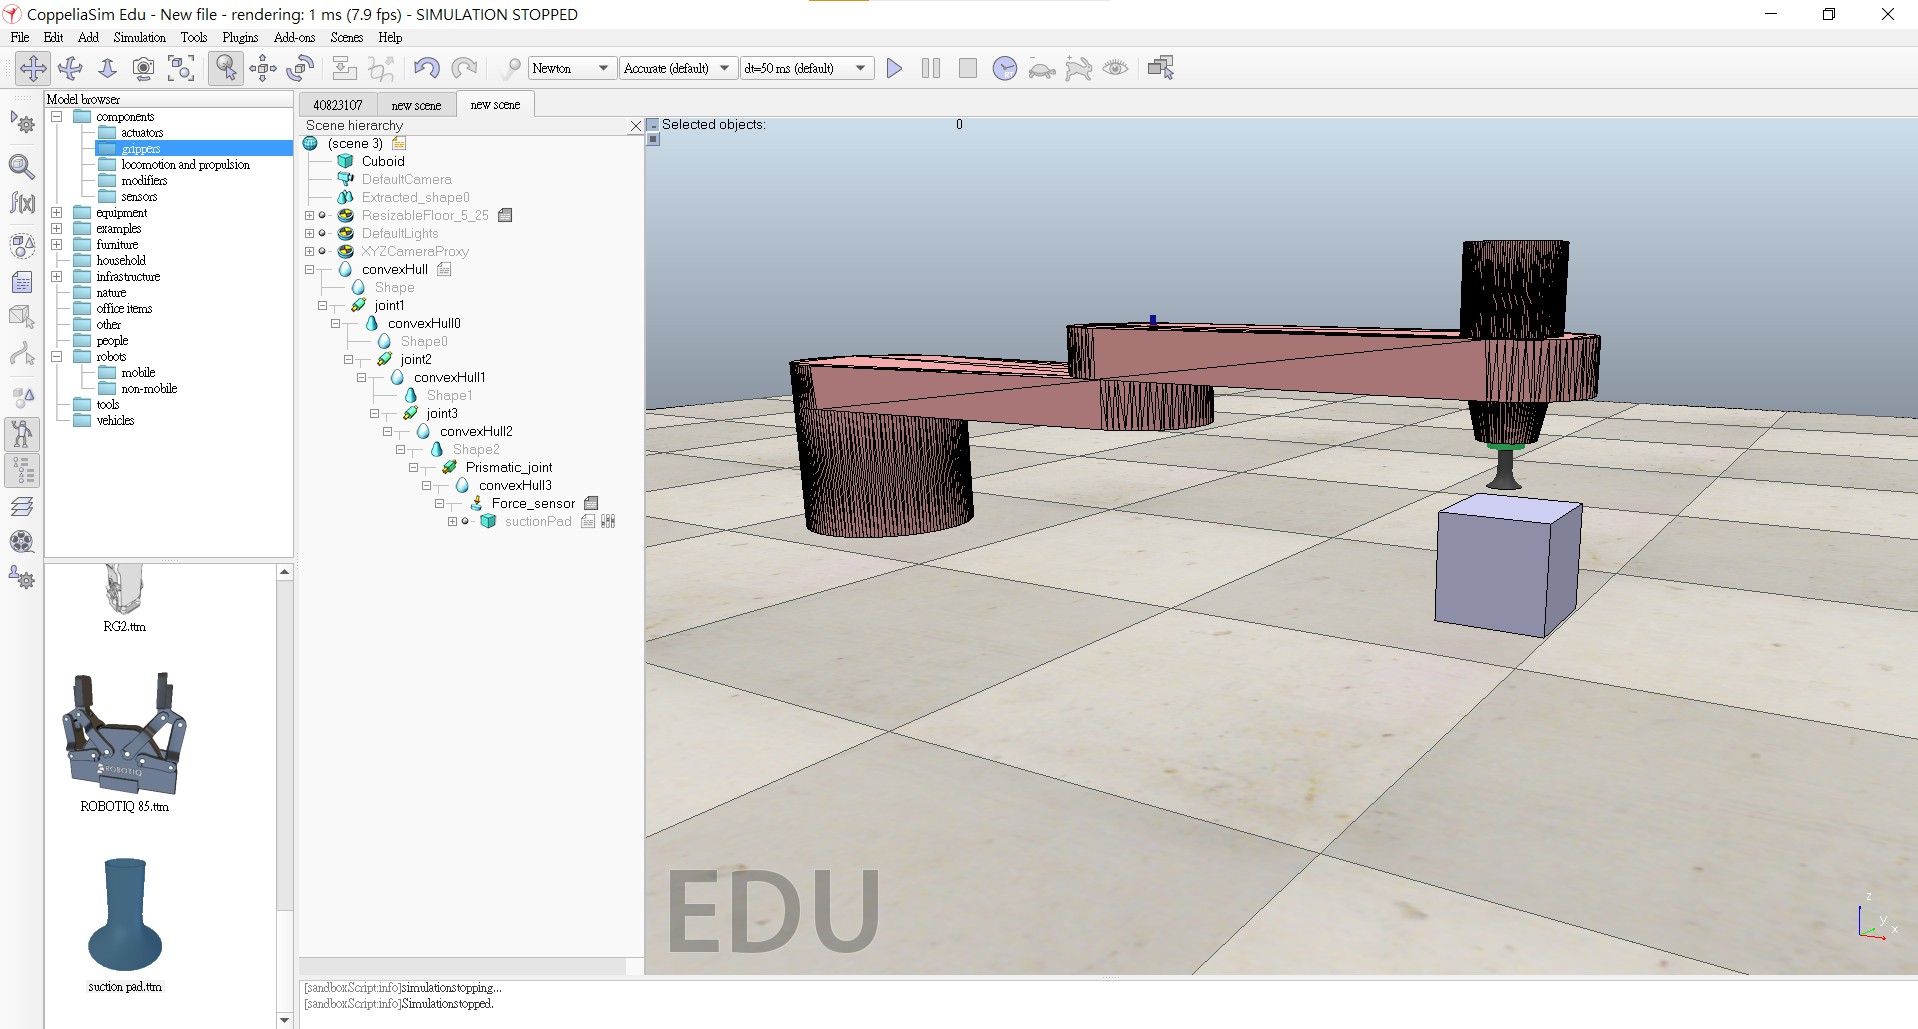Expand the suctionPad tree node
Image resolution: width=1918 pixels, height=1029 pixels.
[x=452, y=522]
